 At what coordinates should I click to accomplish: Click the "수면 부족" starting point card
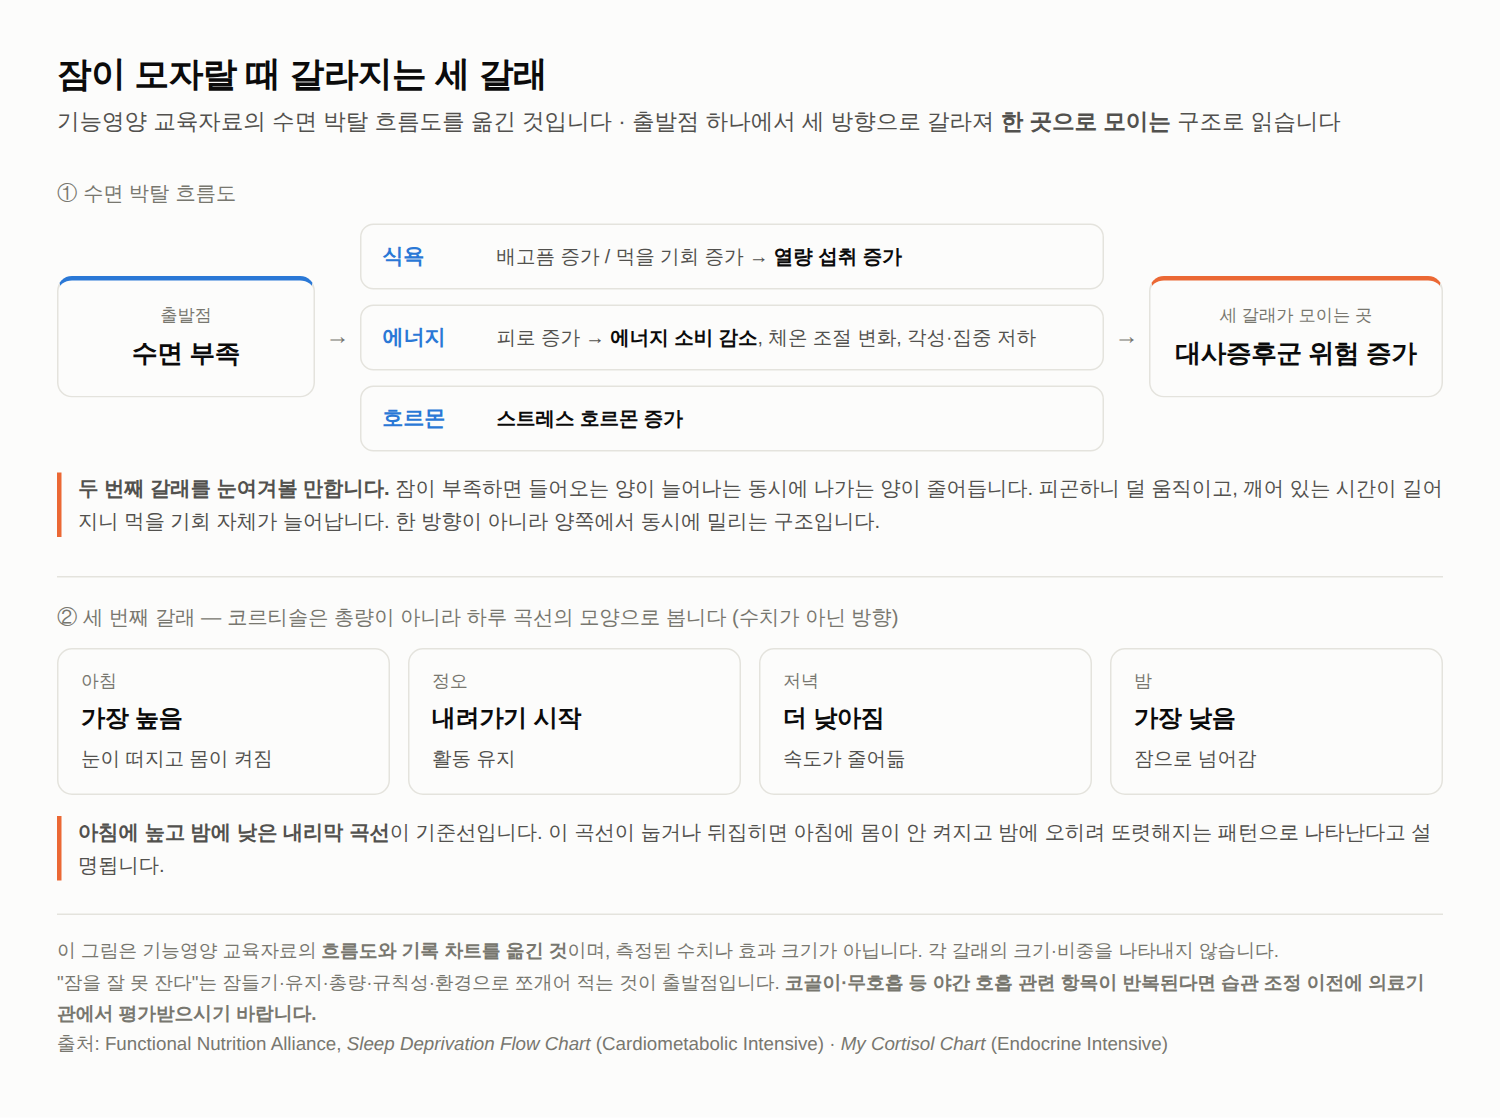point(186,337)
